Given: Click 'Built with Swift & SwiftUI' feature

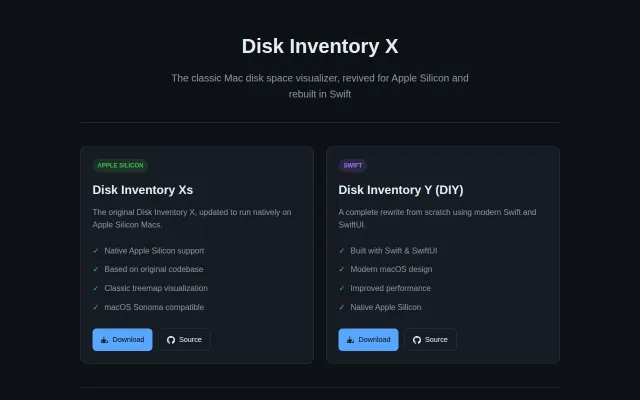Looking at the screenshot, I should (x=394, y=251).
